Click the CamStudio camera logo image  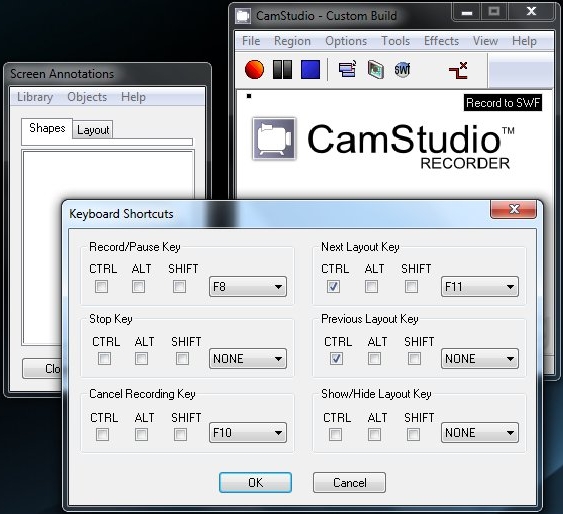(274, 139)
